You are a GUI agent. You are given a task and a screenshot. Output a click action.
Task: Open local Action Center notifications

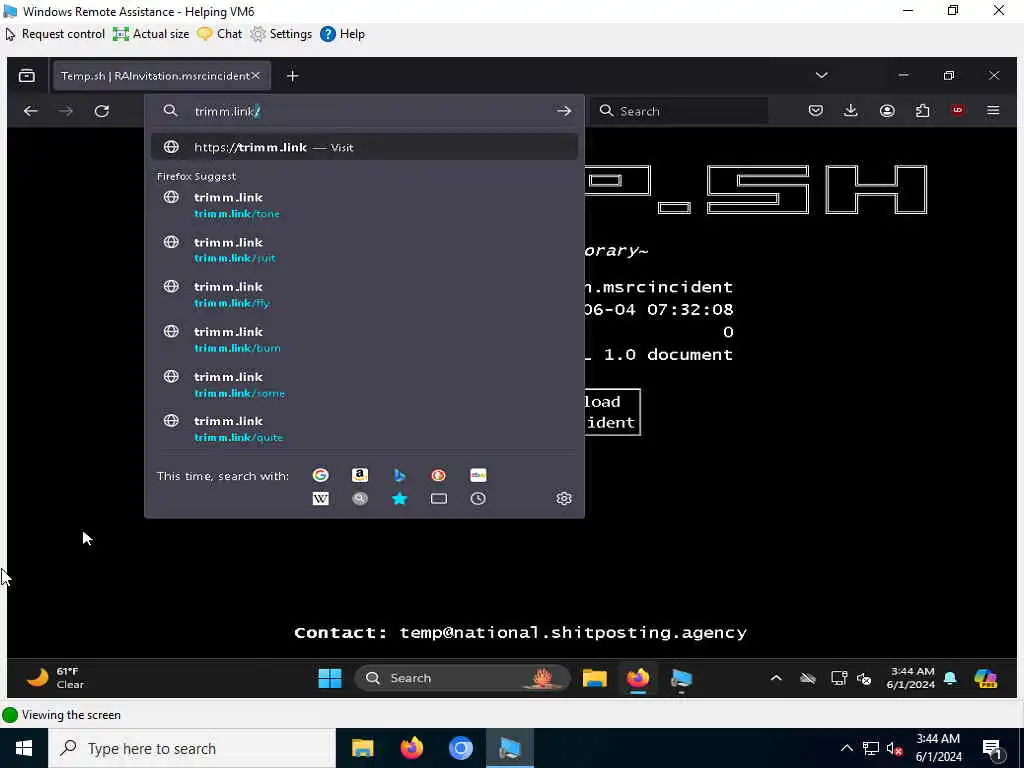[993, 750]
